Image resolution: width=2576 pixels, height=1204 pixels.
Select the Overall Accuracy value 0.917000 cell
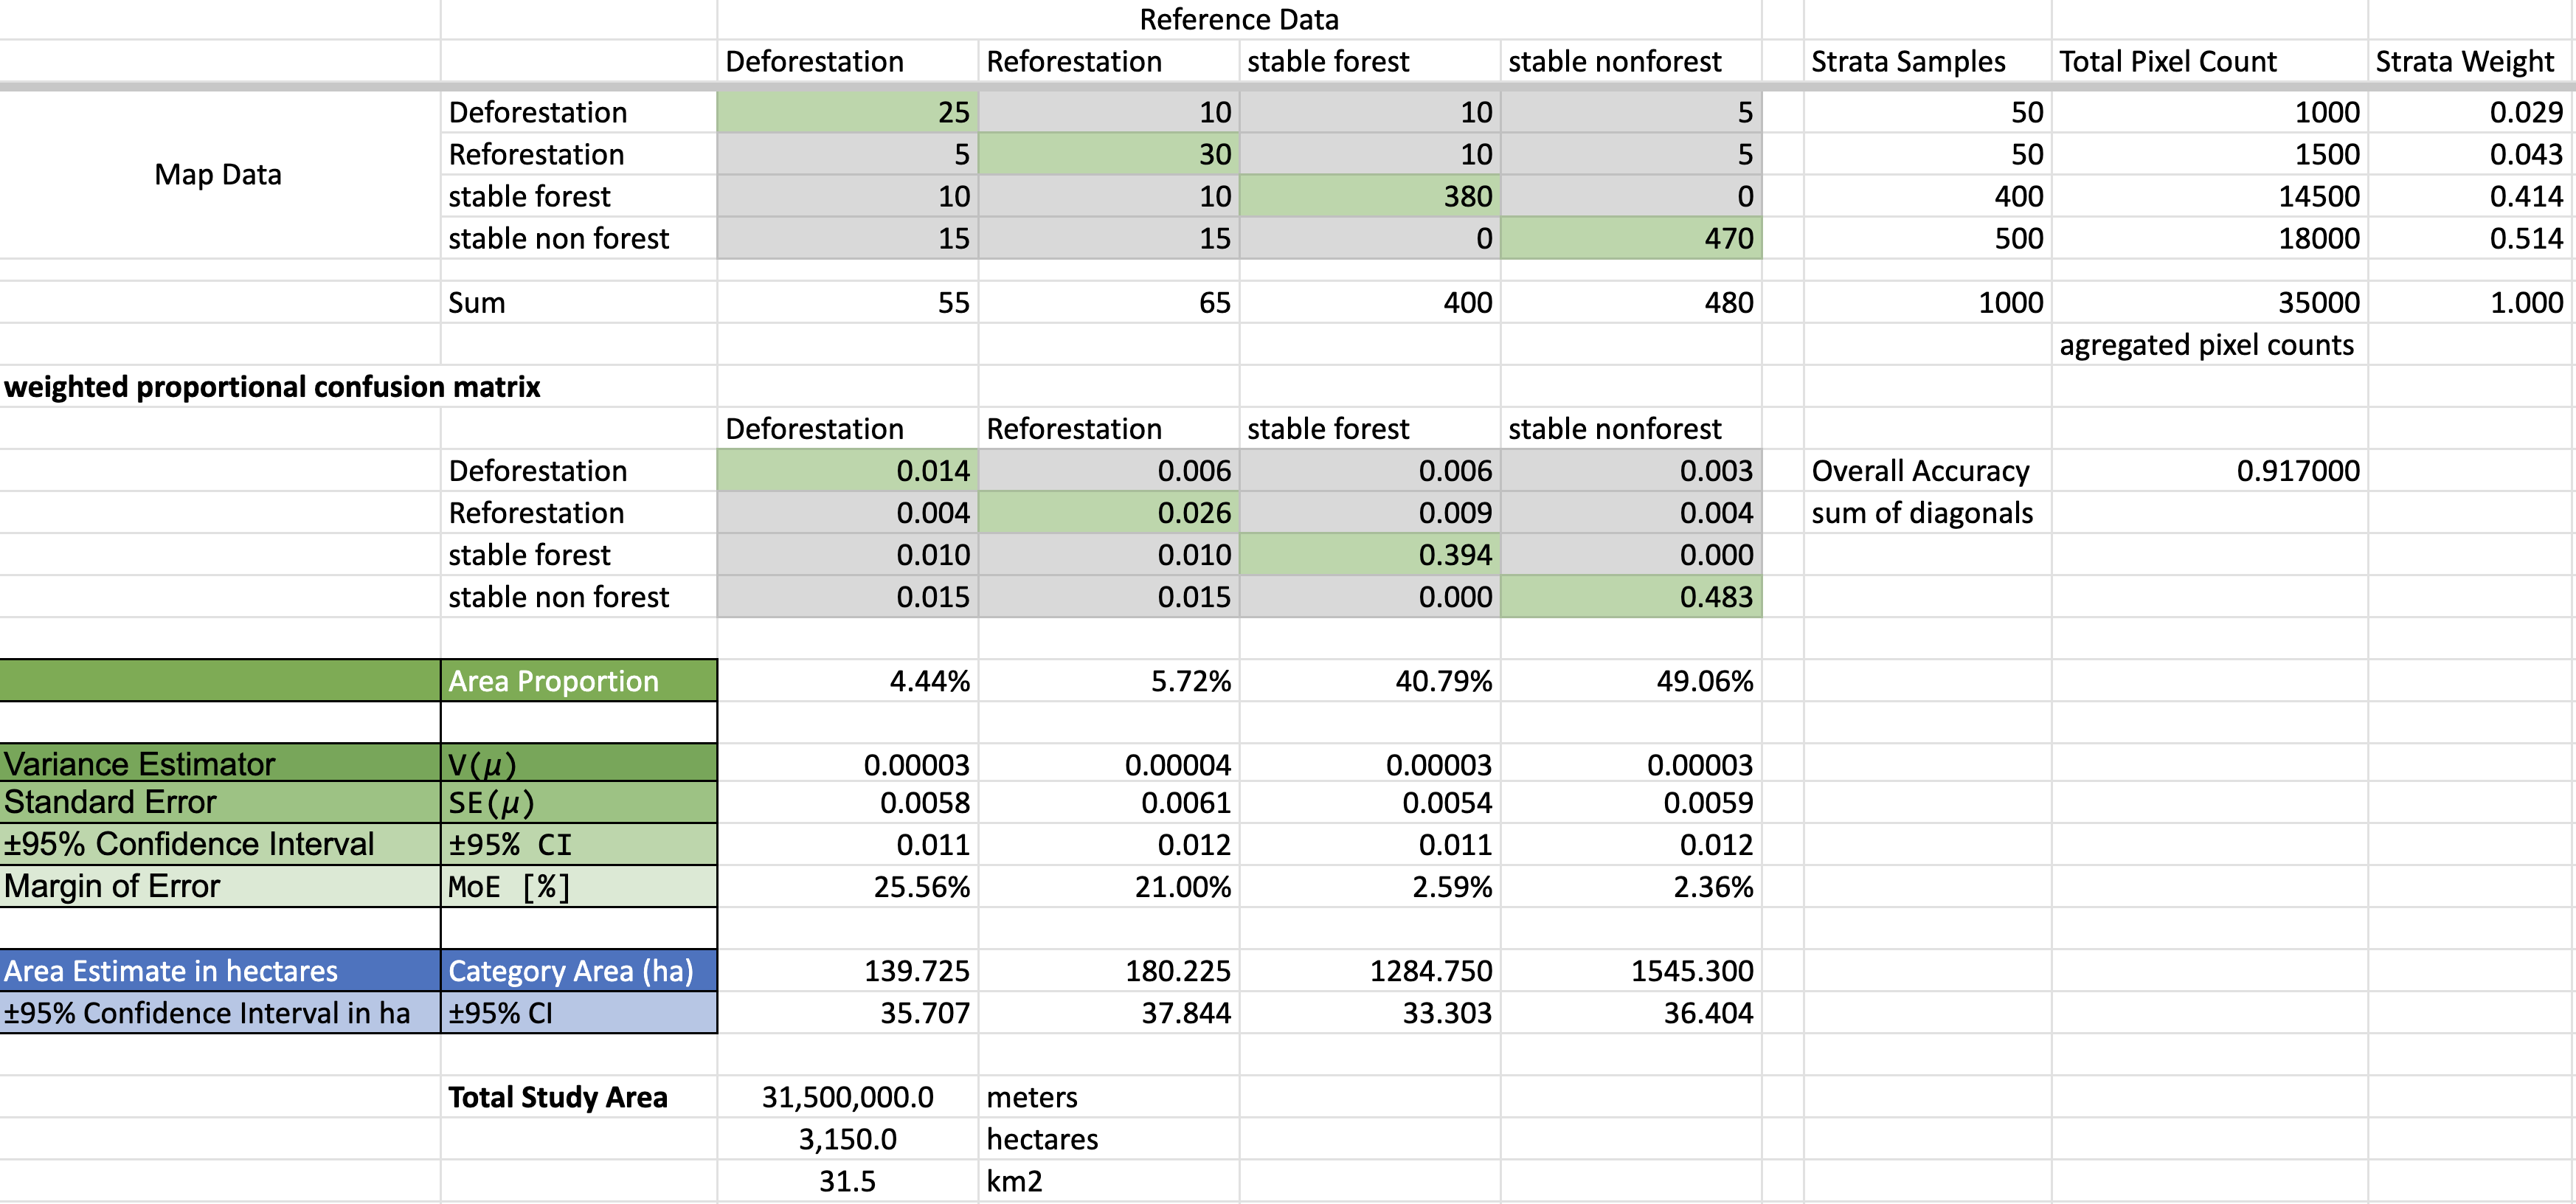2210,470
